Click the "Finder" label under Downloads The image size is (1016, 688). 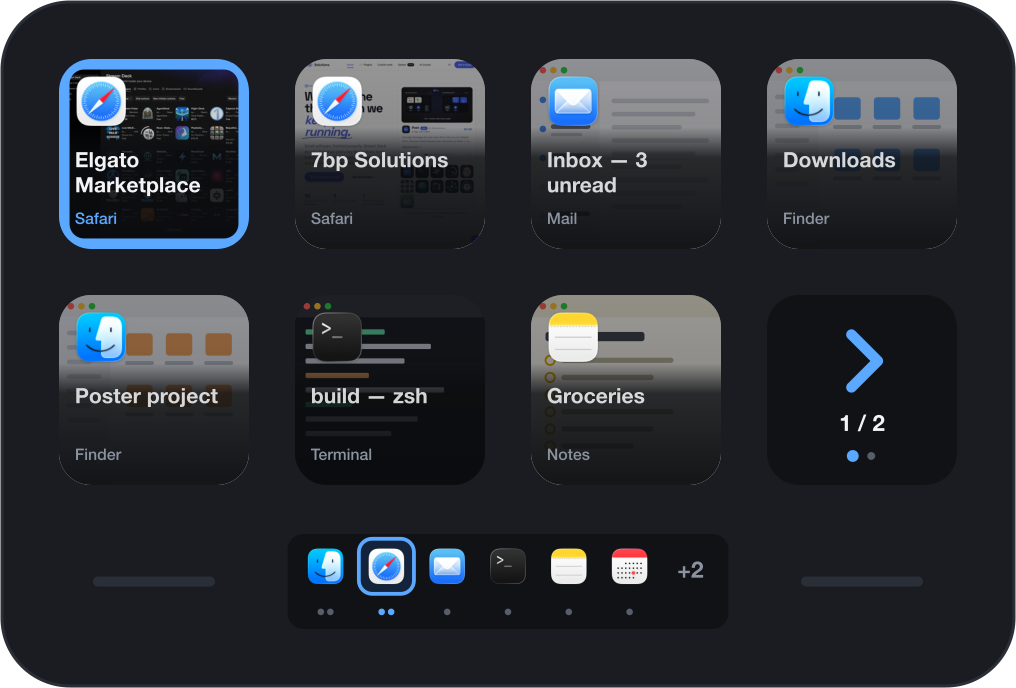[806, 218]
